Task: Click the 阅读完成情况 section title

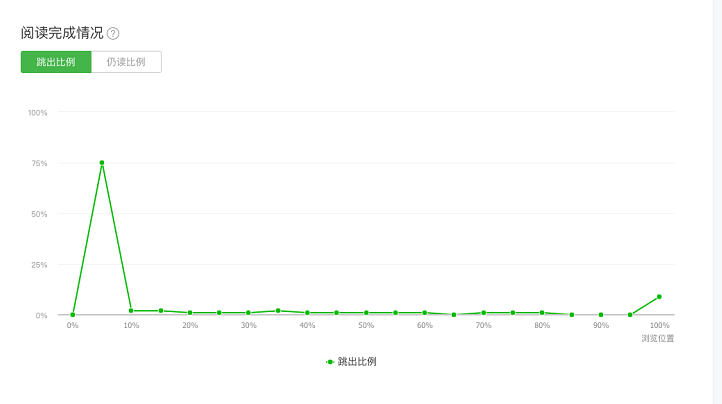Action: (62, 33)
